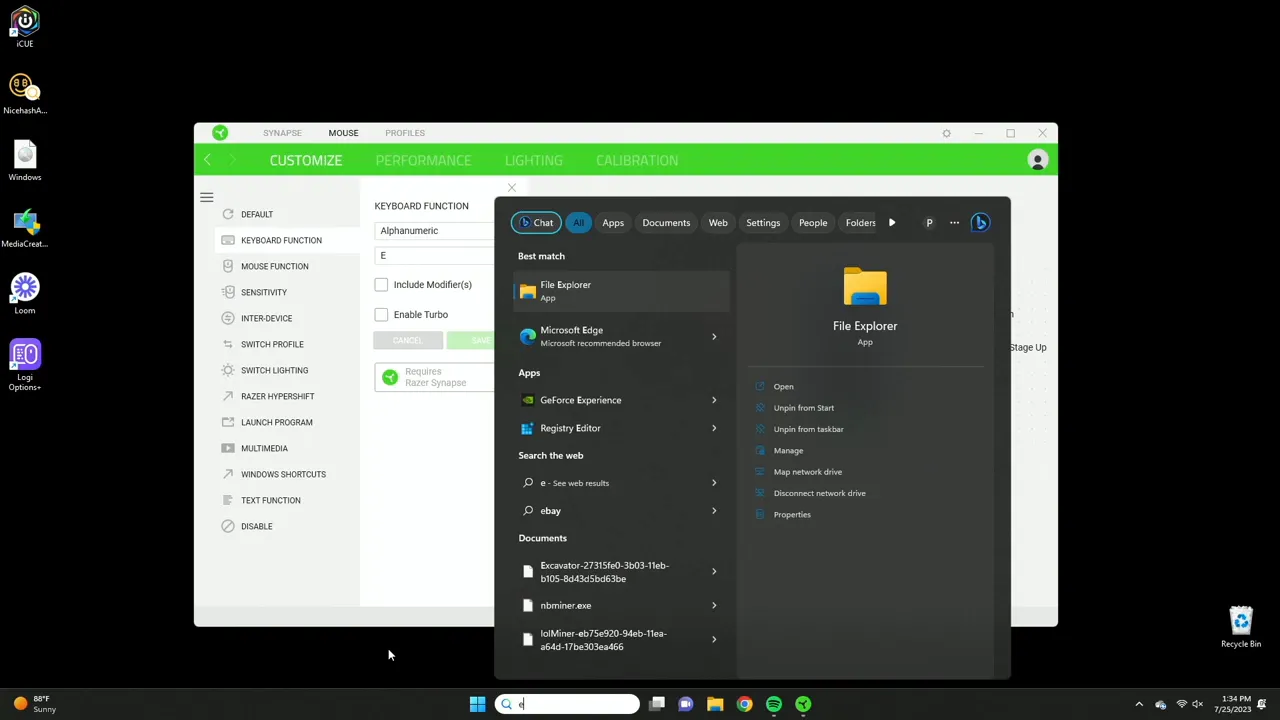Click the Windows Start button
Viewport: 1280px width, 720px height.
pyautogui.click(x=477, y=704)
